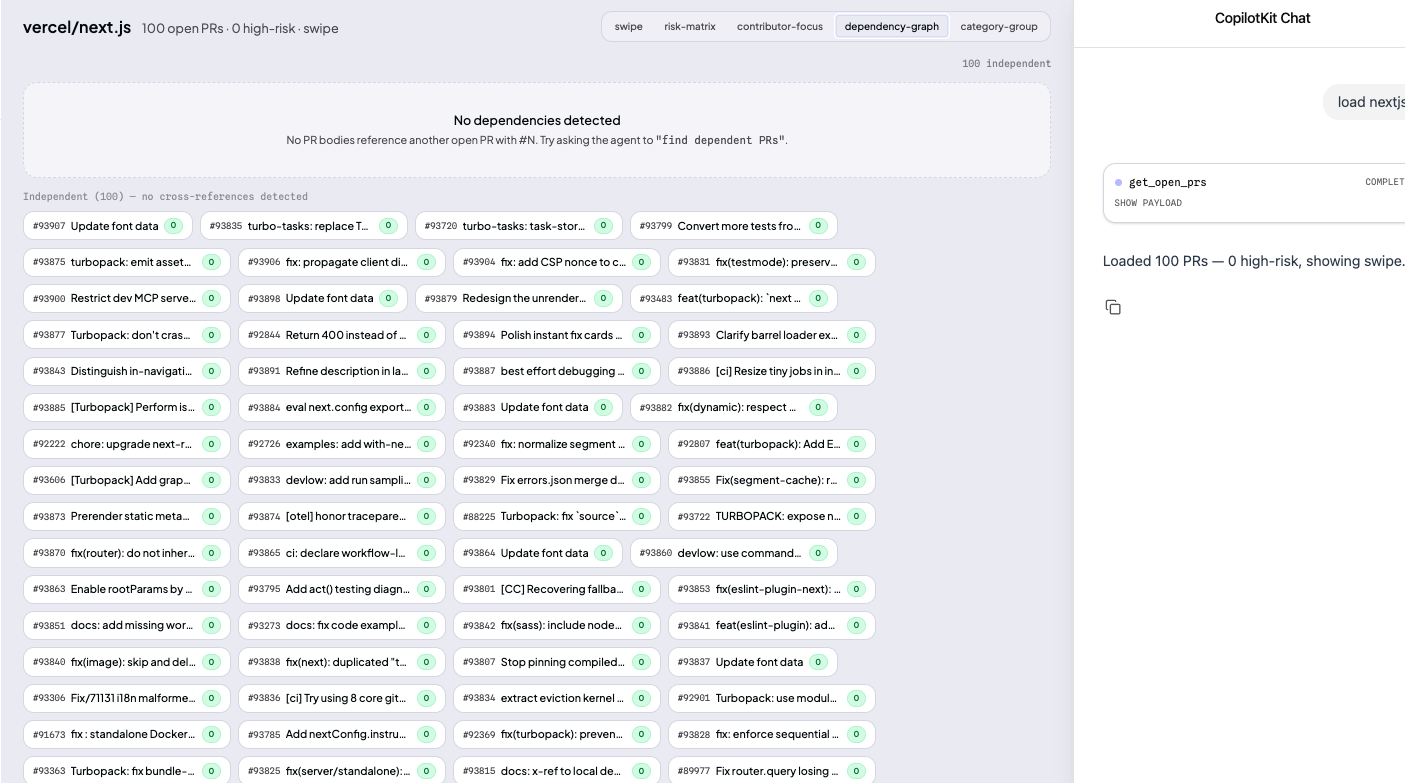
Task: Select PR #93838 fix(next): duplicated
Action: (x=342, y=662)
